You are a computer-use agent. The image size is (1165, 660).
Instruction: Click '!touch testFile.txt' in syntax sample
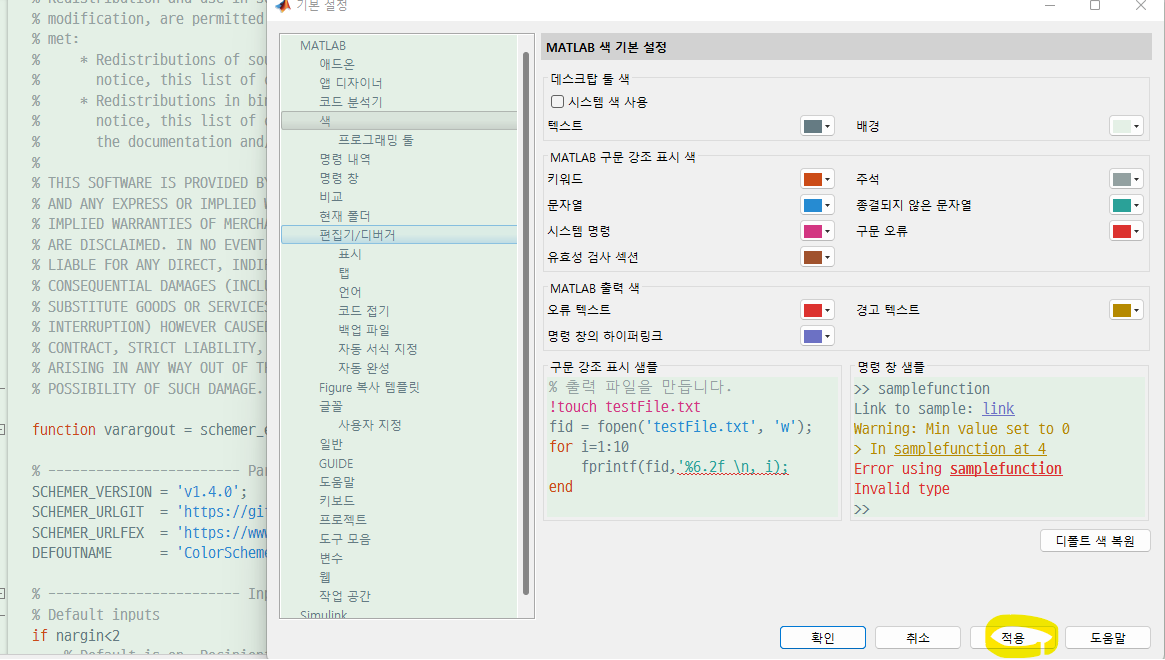tap(625, 407)
